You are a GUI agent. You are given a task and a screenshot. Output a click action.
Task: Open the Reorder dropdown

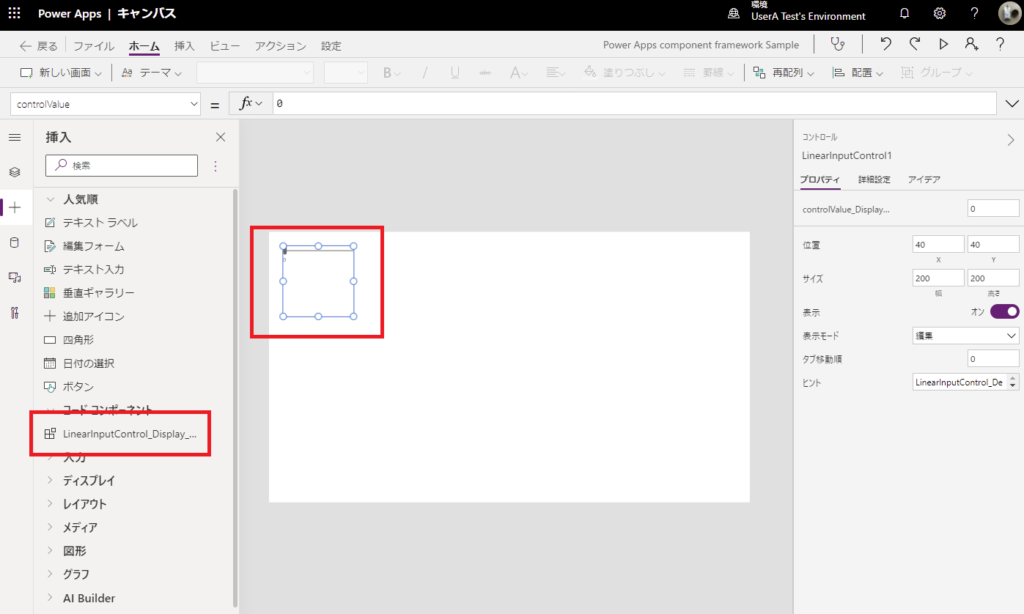784,73
